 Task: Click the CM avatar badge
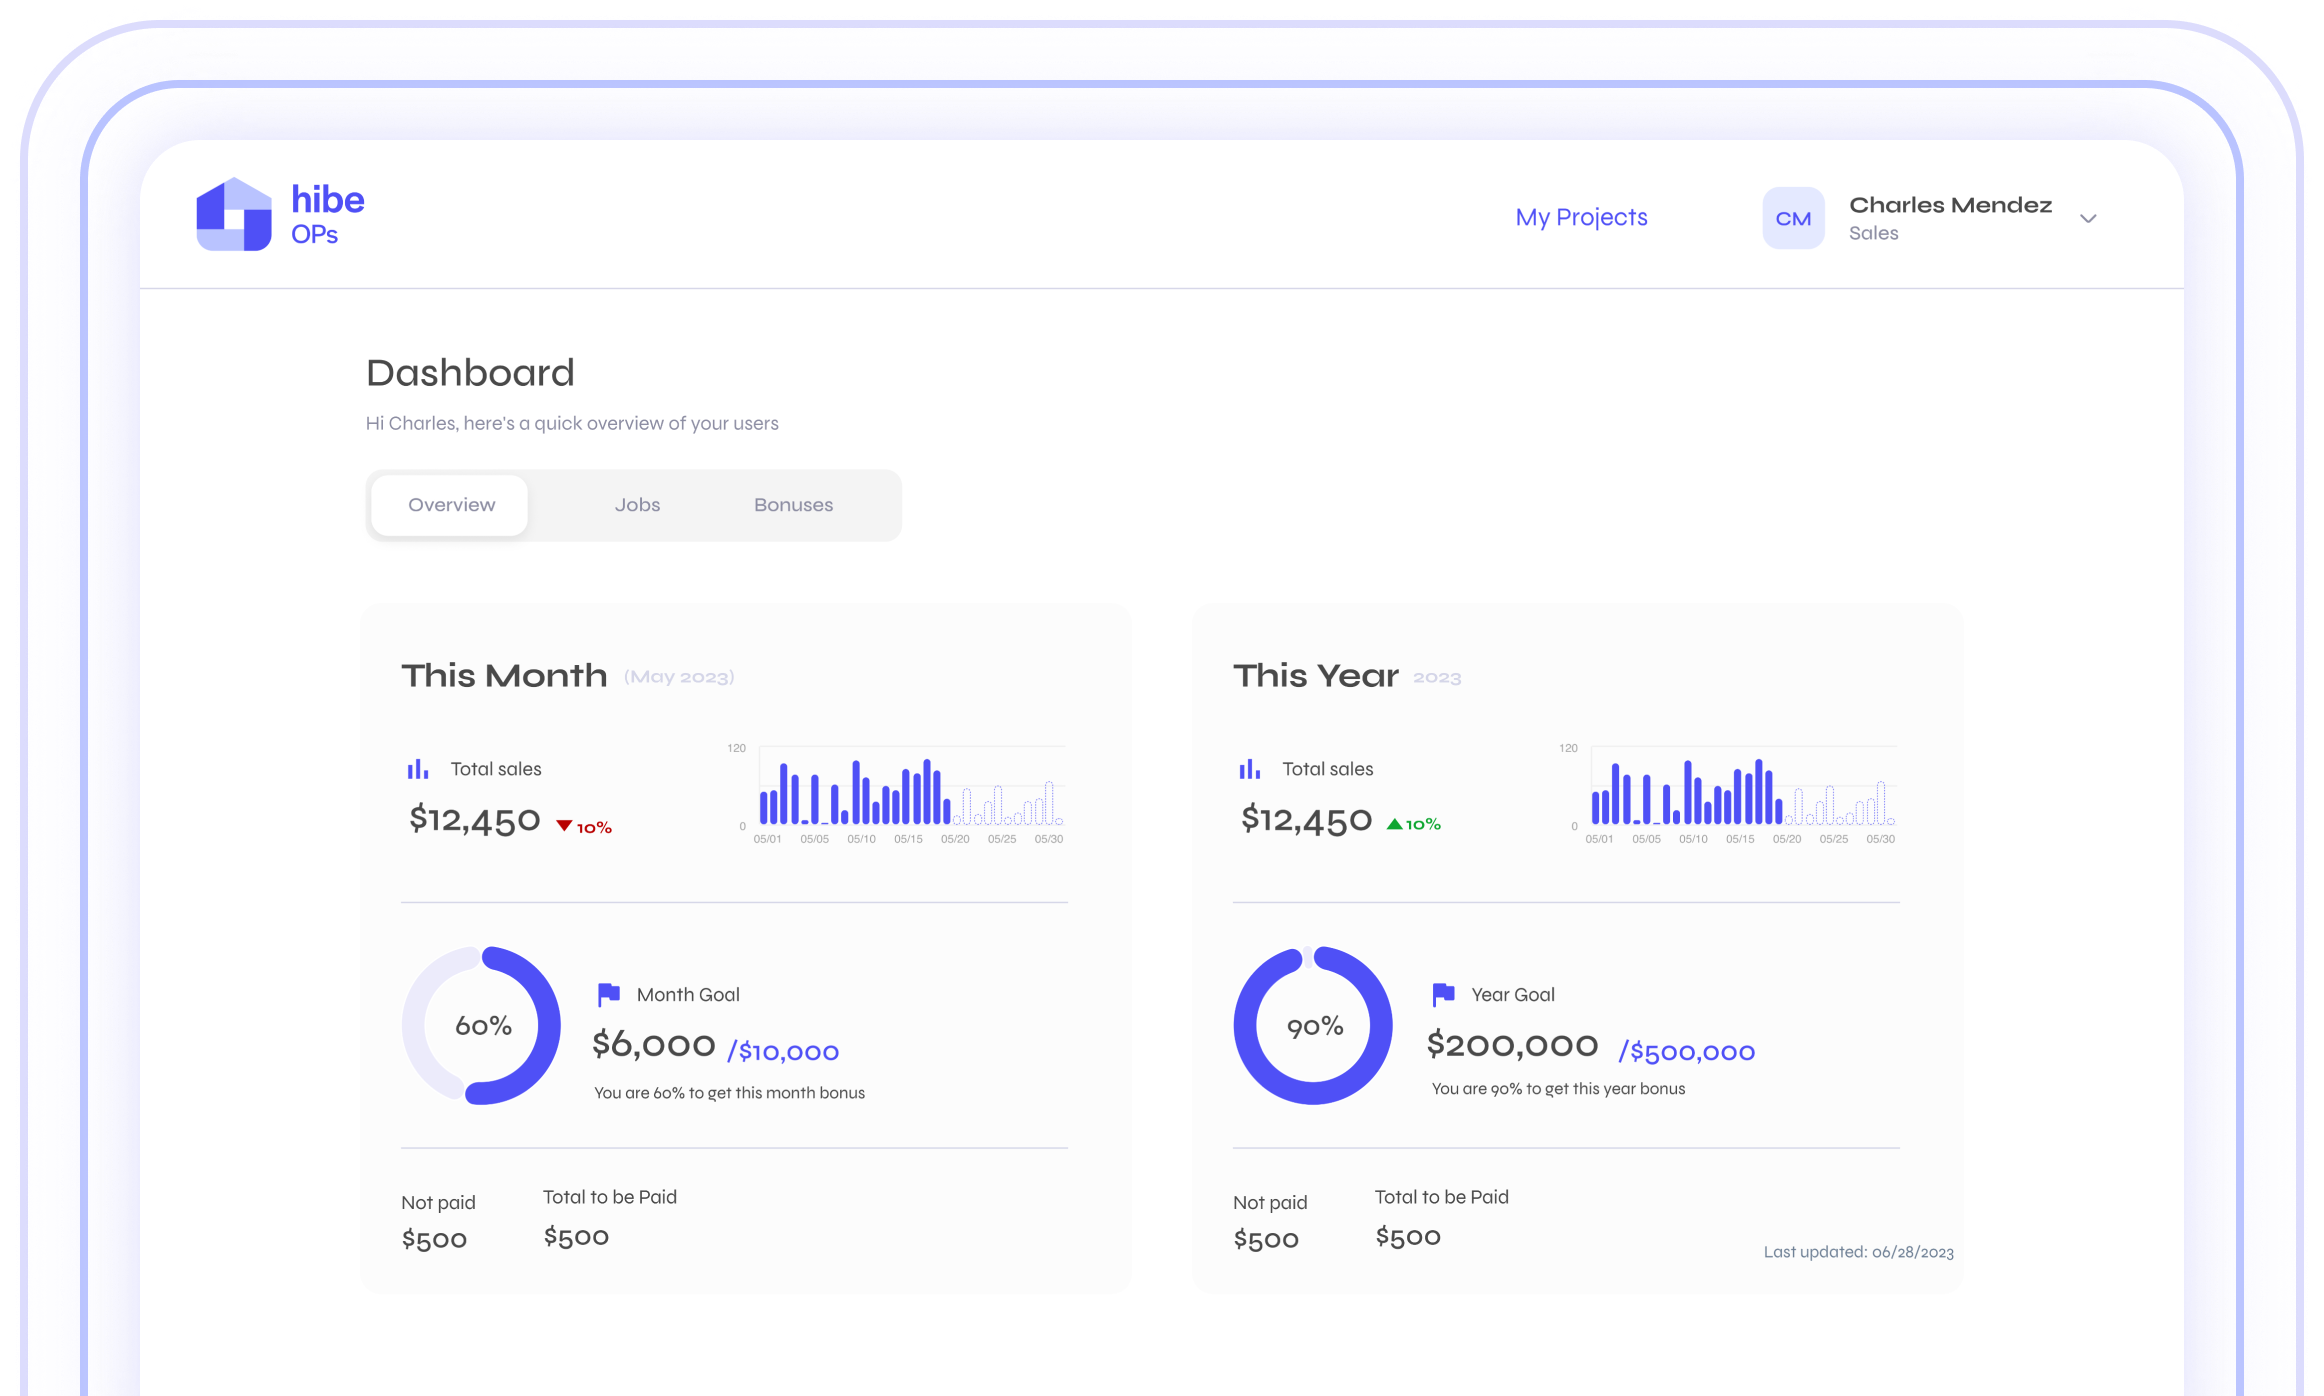tap(1792, 218)
